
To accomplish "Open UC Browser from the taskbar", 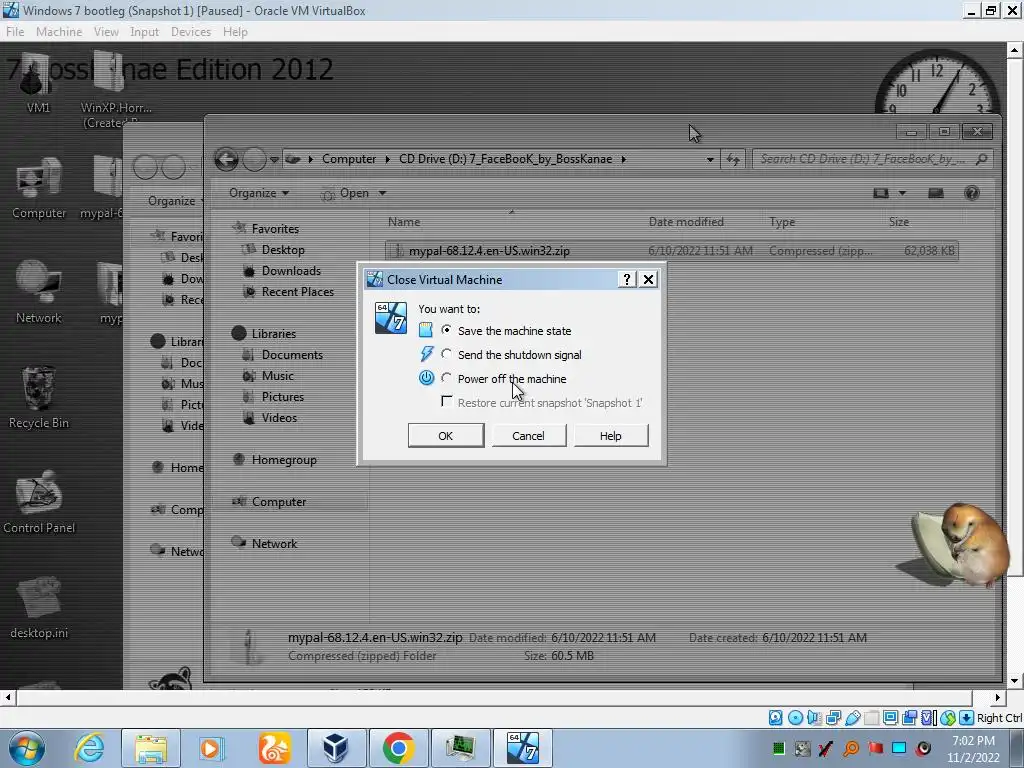I will point(274,748).
